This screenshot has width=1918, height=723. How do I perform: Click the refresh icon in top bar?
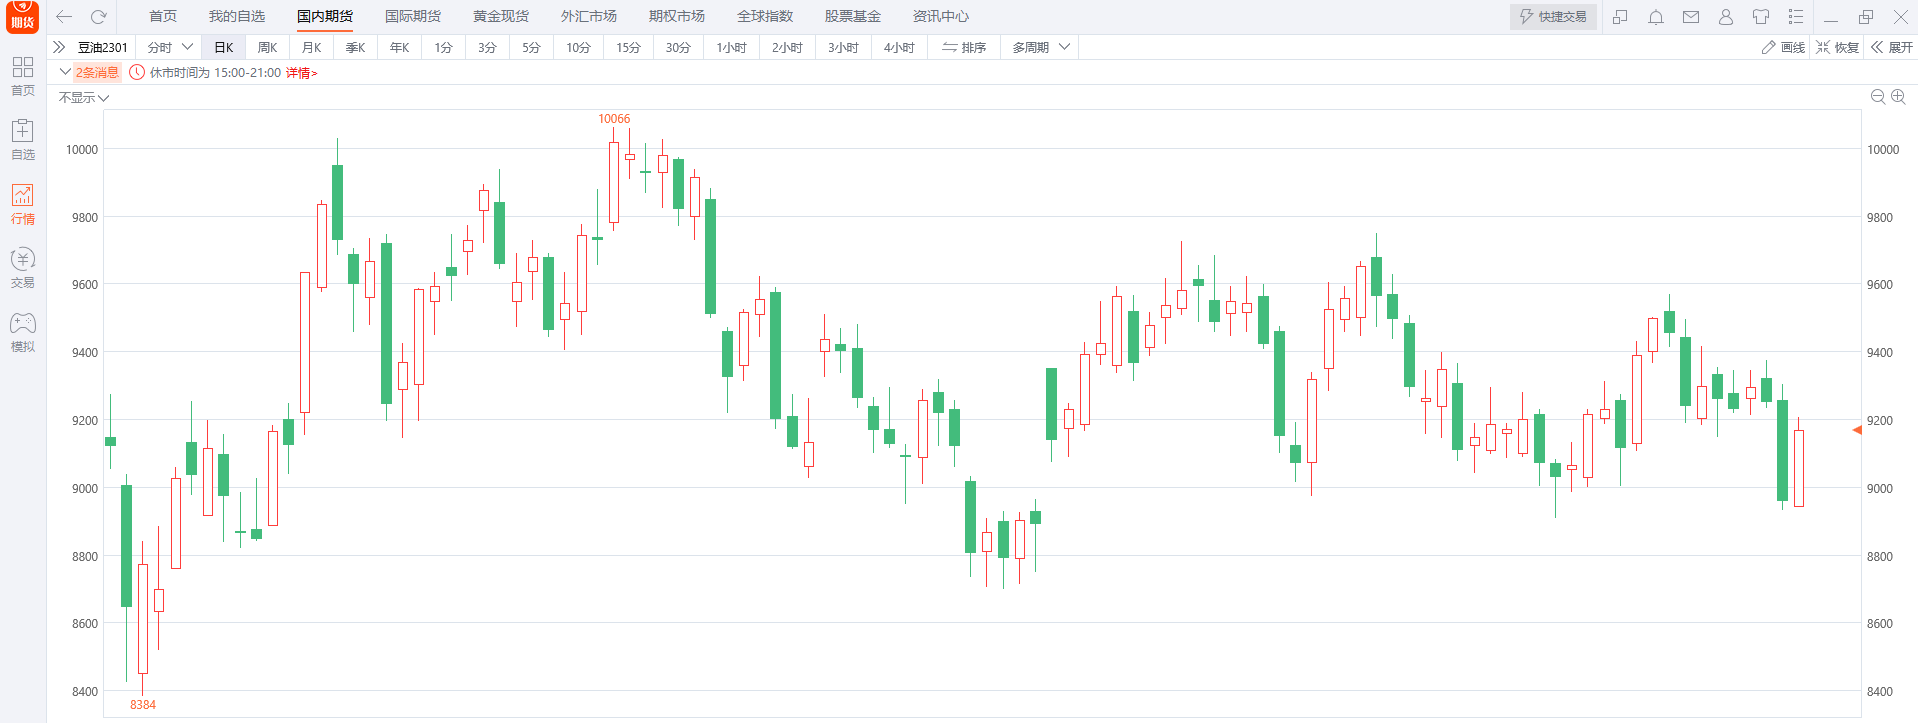pyautogui.click(x=98, y=16)
